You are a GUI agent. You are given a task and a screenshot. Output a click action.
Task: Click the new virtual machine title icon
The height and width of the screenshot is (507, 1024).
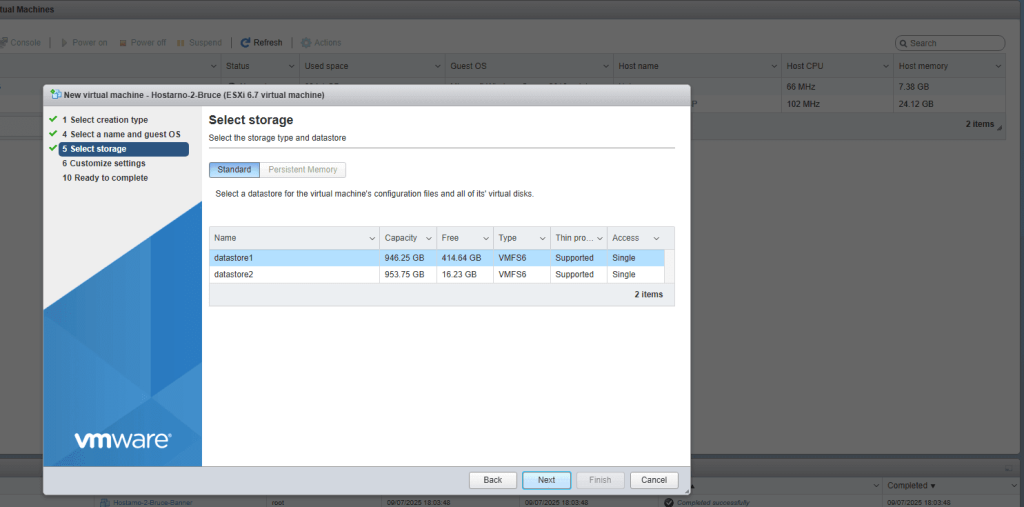(x=56, y=95)
